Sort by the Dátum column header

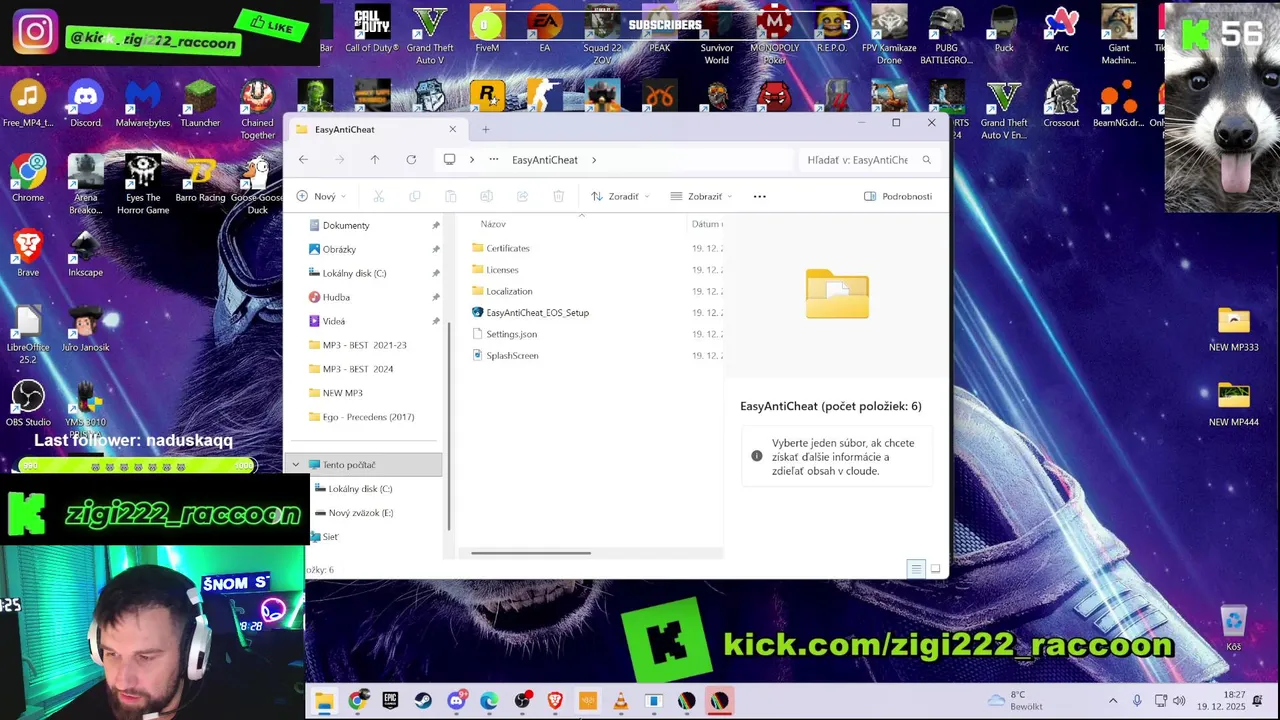pyautogui.click(x=705, y=224)
